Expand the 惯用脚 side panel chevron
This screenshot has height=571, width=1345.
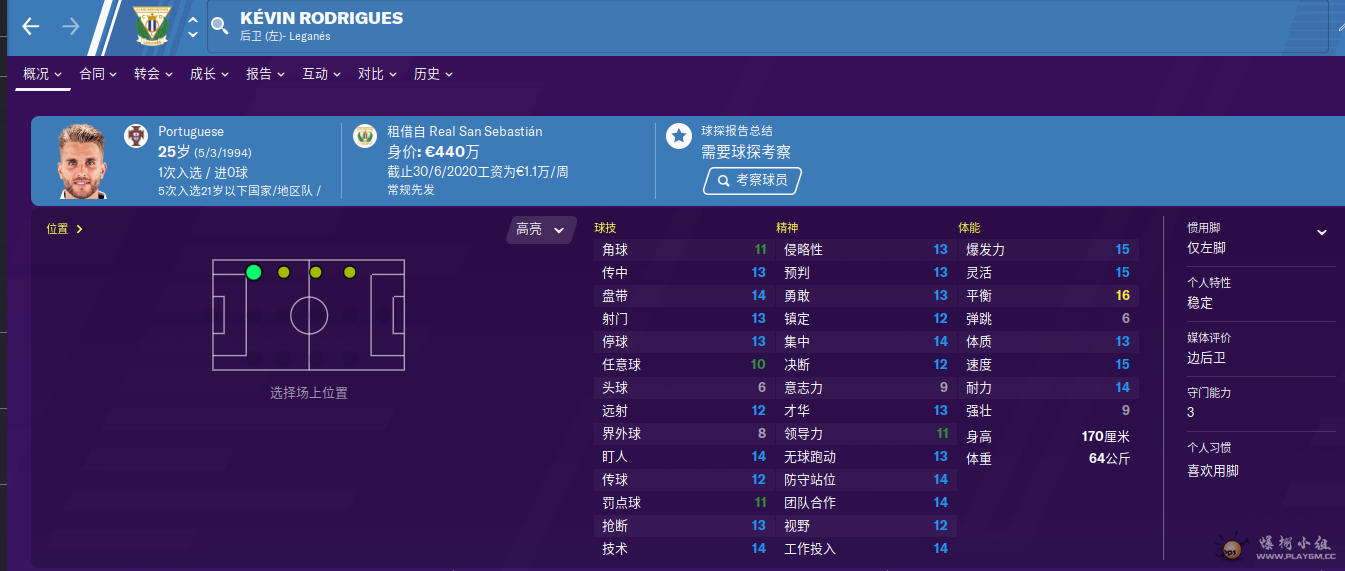pos(1321,233)
